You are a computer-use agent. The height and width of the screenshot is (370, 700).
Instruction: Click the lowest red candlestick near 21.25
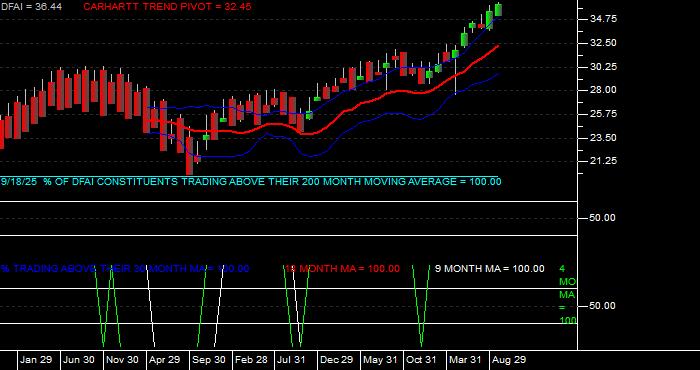tap(190, 155)
